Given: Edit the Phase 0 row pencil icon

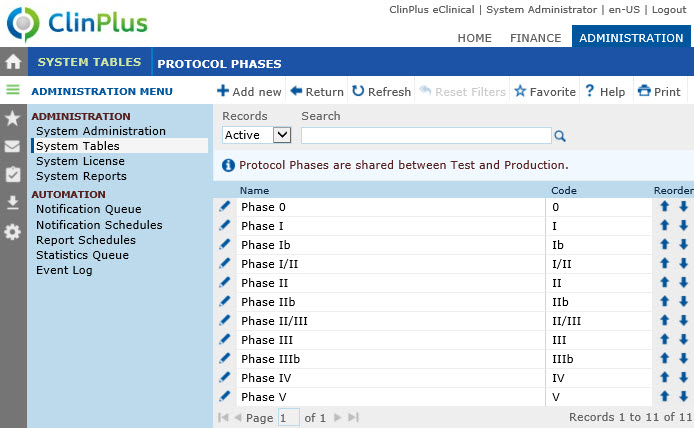Looking at the screenshot, I should [x=225, y=207].
